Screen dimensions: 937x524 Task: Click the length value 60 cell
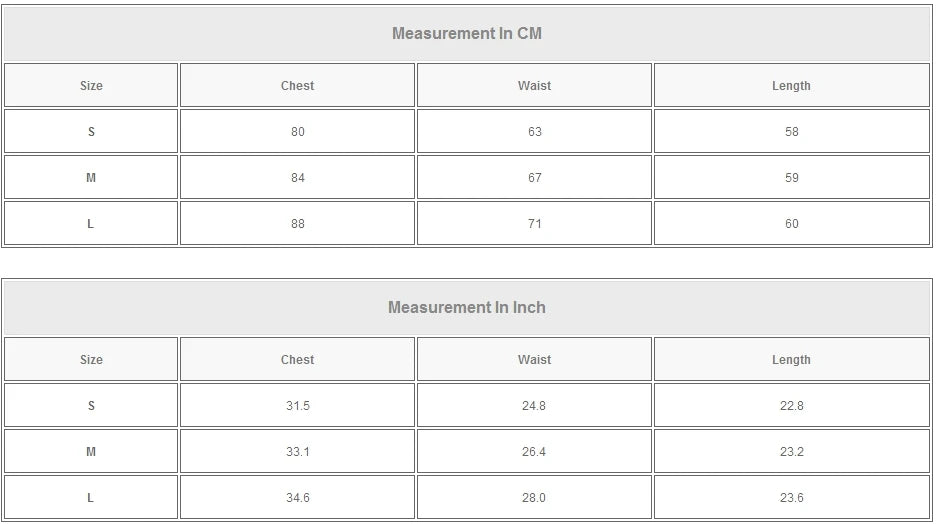click(x=791, y=224)
